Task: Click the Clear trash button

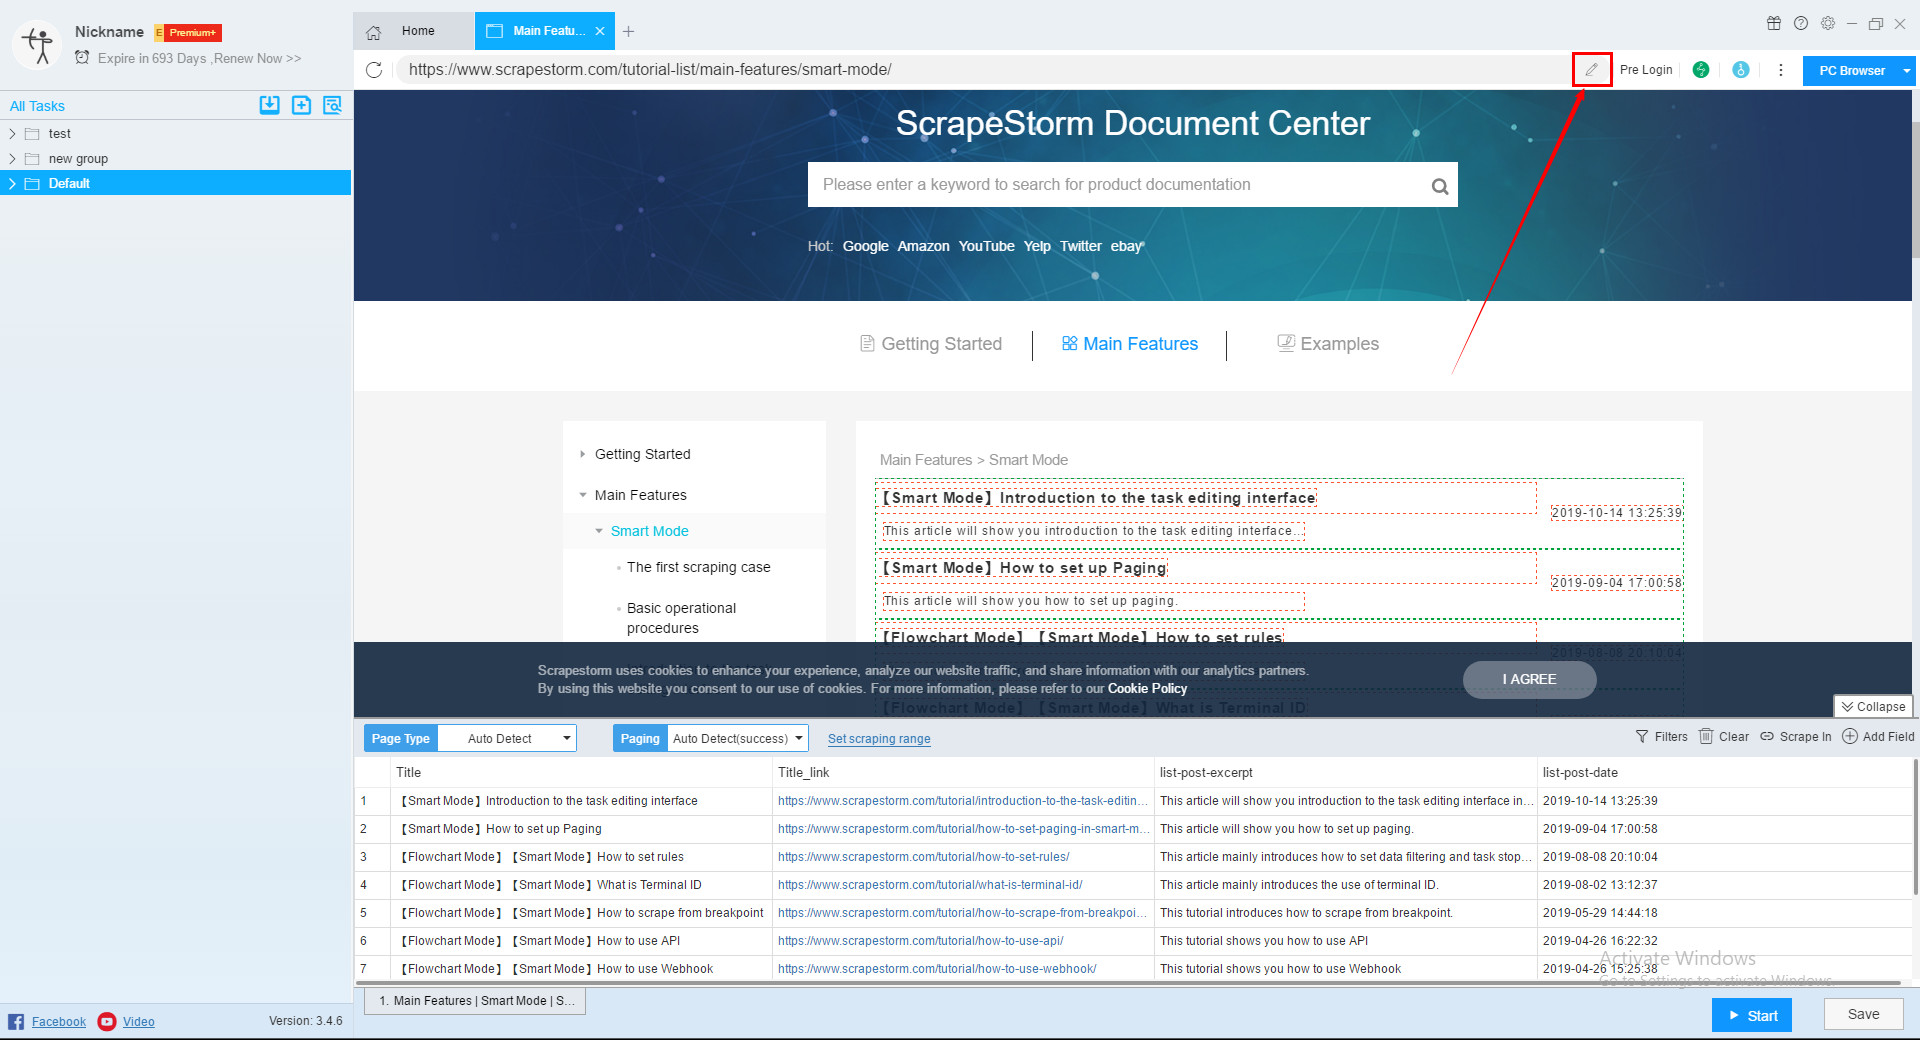Action: 1724,737
